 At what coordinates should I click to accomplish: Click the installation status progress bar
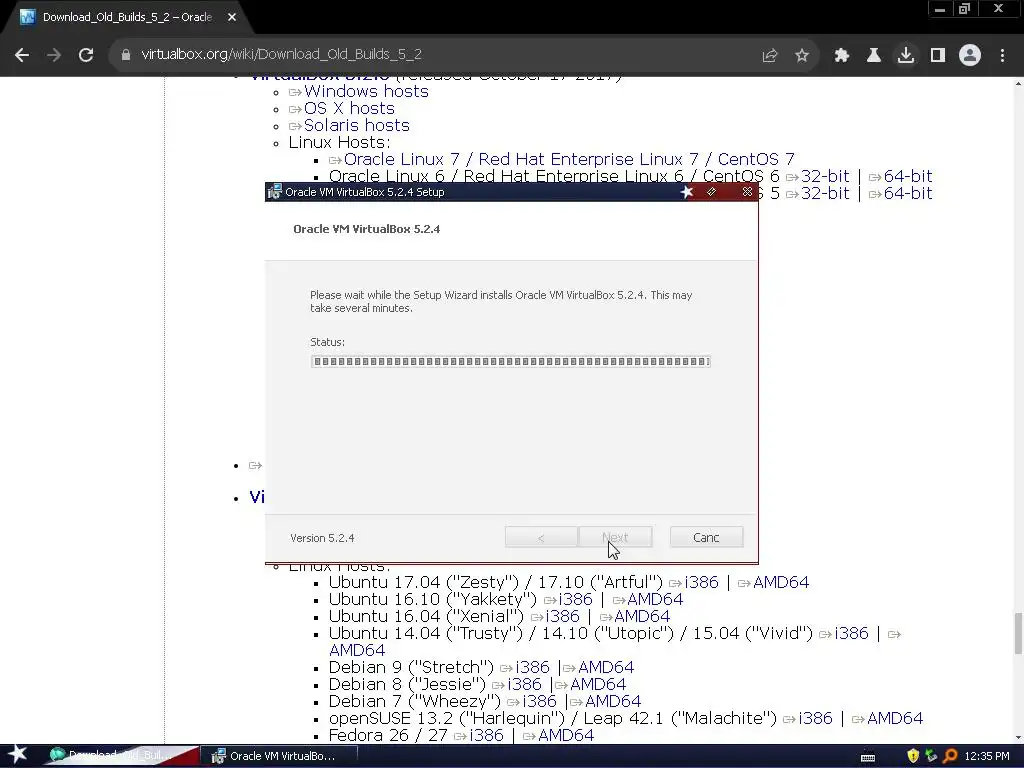point(511,362)
